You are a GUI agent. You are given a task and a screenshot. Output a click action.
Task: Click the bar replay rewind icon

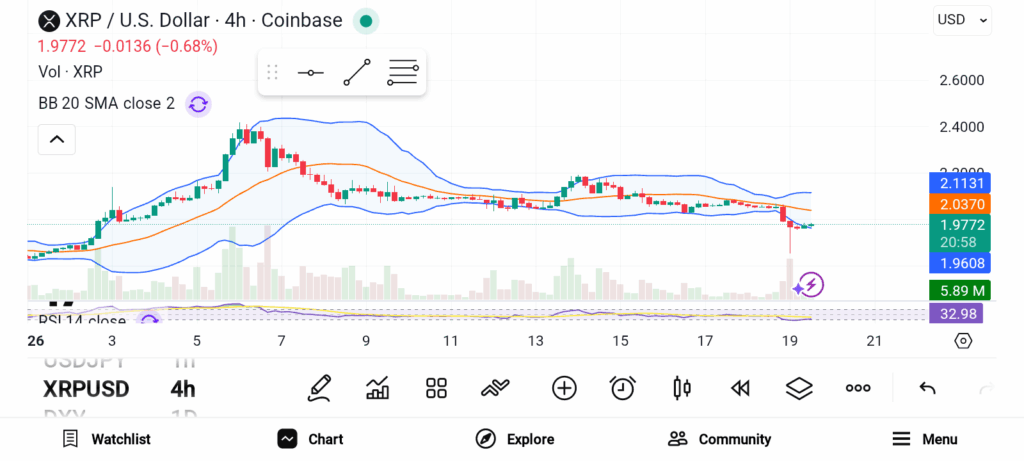point(740,388)
